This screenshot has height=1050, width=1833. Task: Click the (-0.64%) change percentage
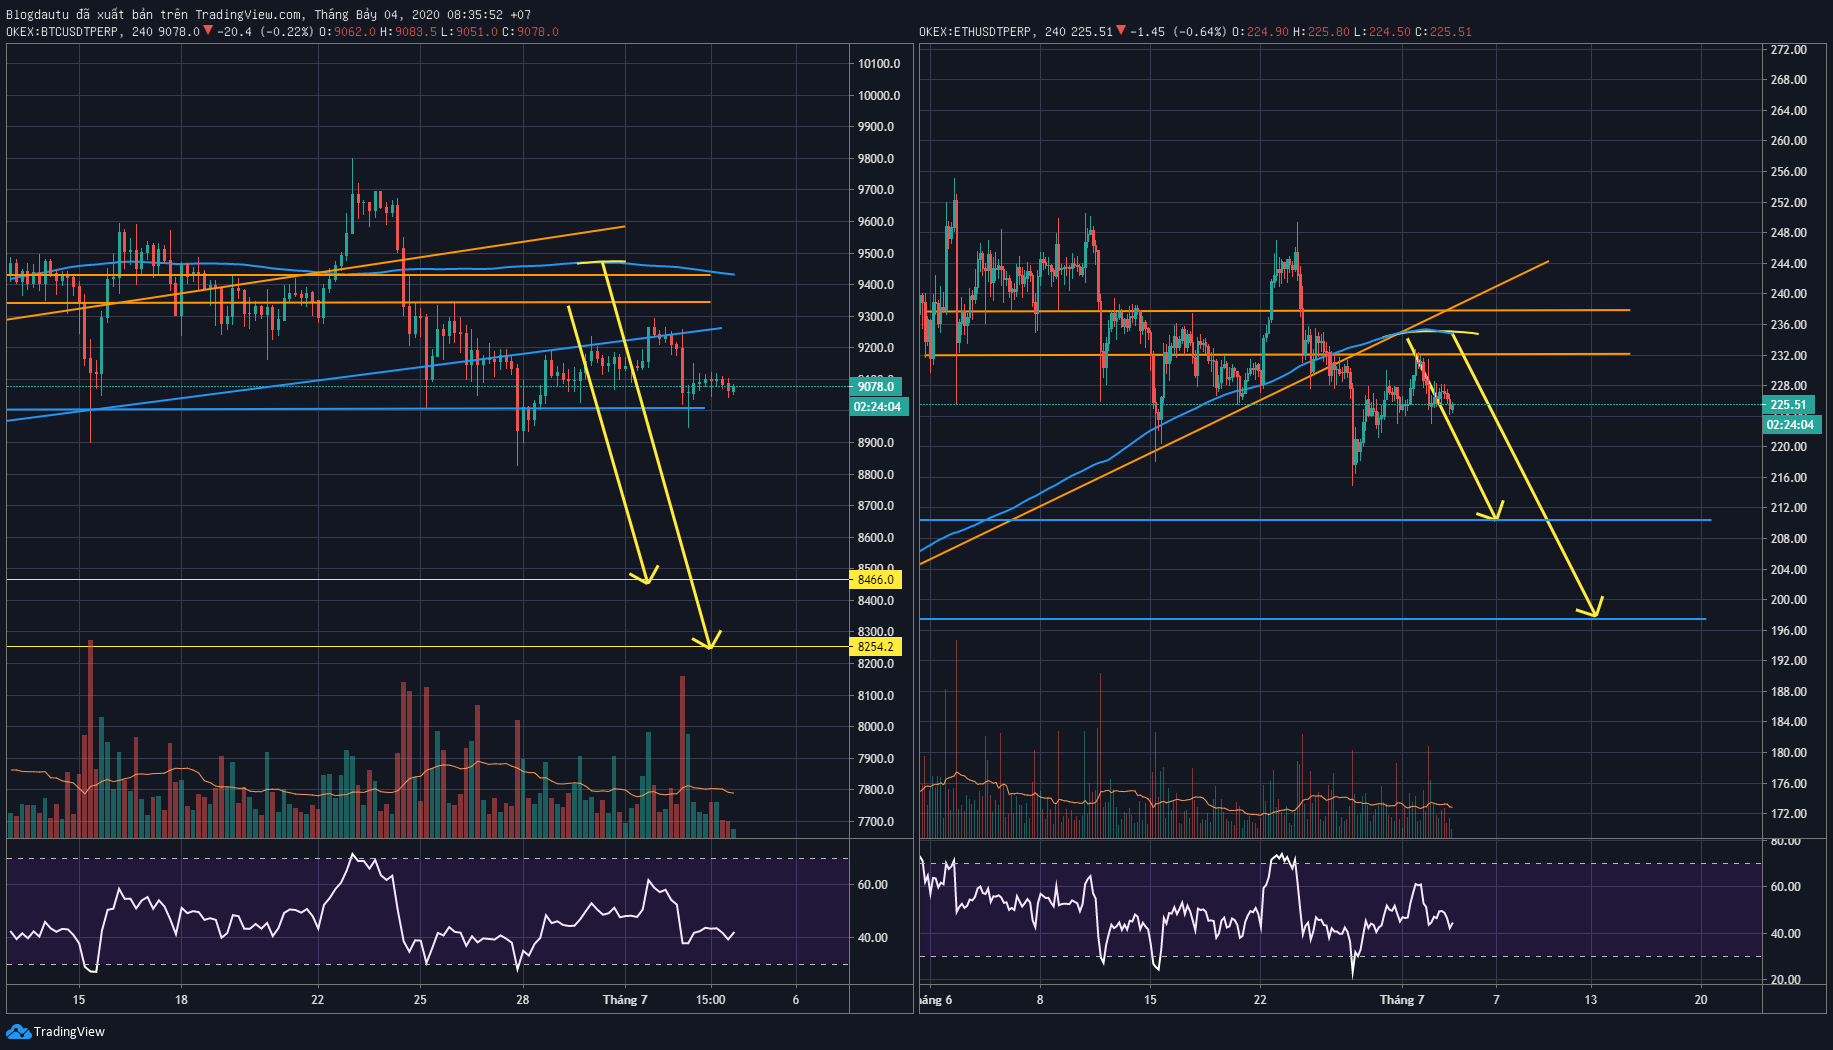tap(1200, 32)
